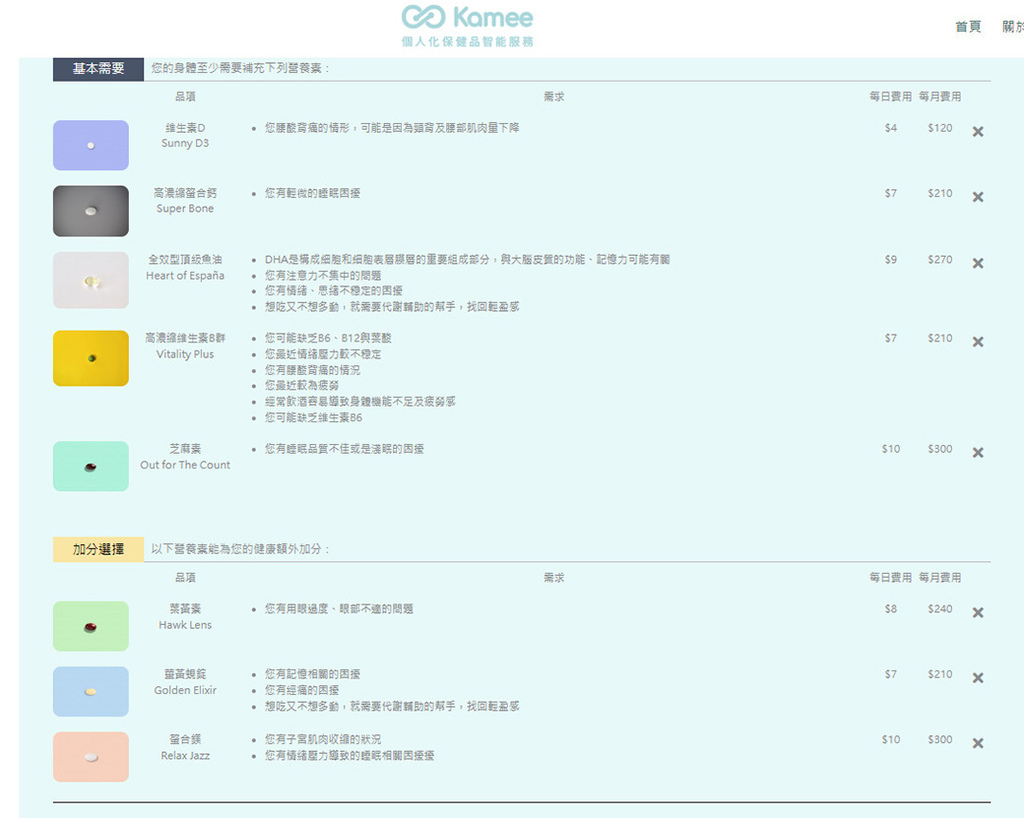The width and height of the screenshot is (1024, 818).
Task: Open the Hawk Lens green thumbnail
Action: click(x=91, y=626)
